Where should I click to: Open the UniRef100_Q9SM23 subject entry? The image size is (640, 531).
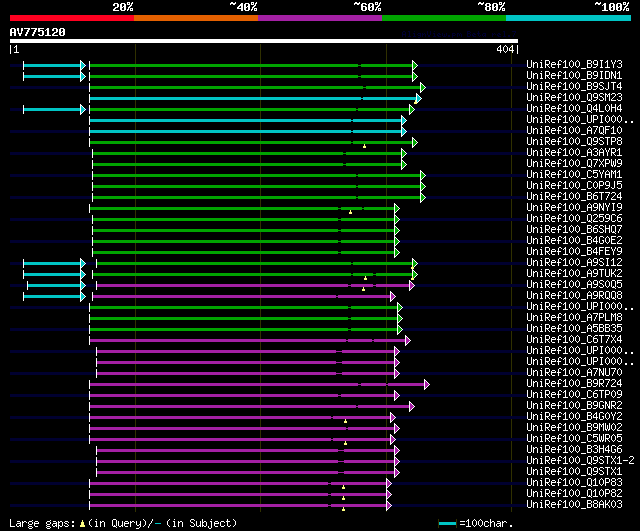click(574, 98)
